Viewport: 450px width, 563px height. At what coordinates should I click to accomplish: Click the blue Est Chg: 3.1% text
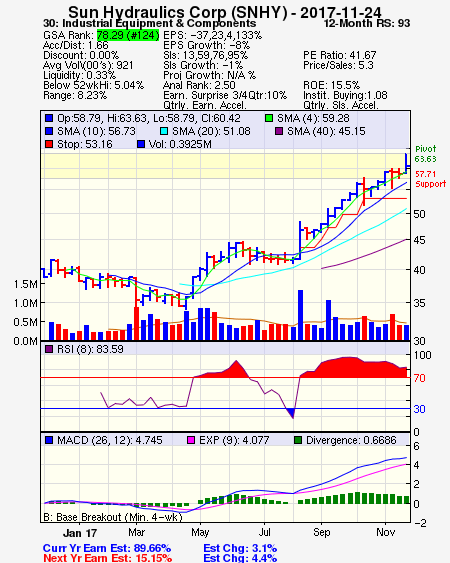click(x=240, y=549)
